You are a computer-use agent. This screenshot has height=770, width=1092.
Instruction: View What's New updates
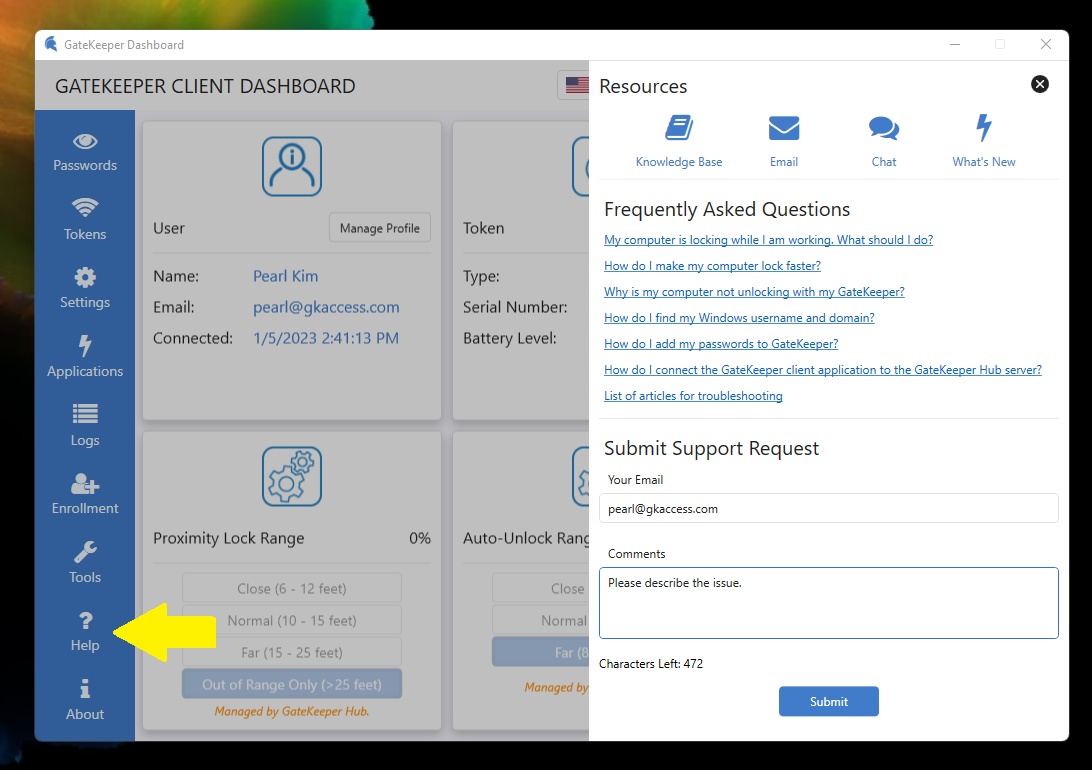tap(983, 141)
